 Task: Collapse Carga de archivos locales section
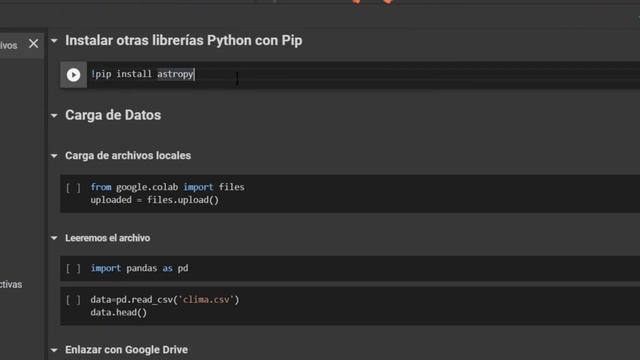[54, 156]
